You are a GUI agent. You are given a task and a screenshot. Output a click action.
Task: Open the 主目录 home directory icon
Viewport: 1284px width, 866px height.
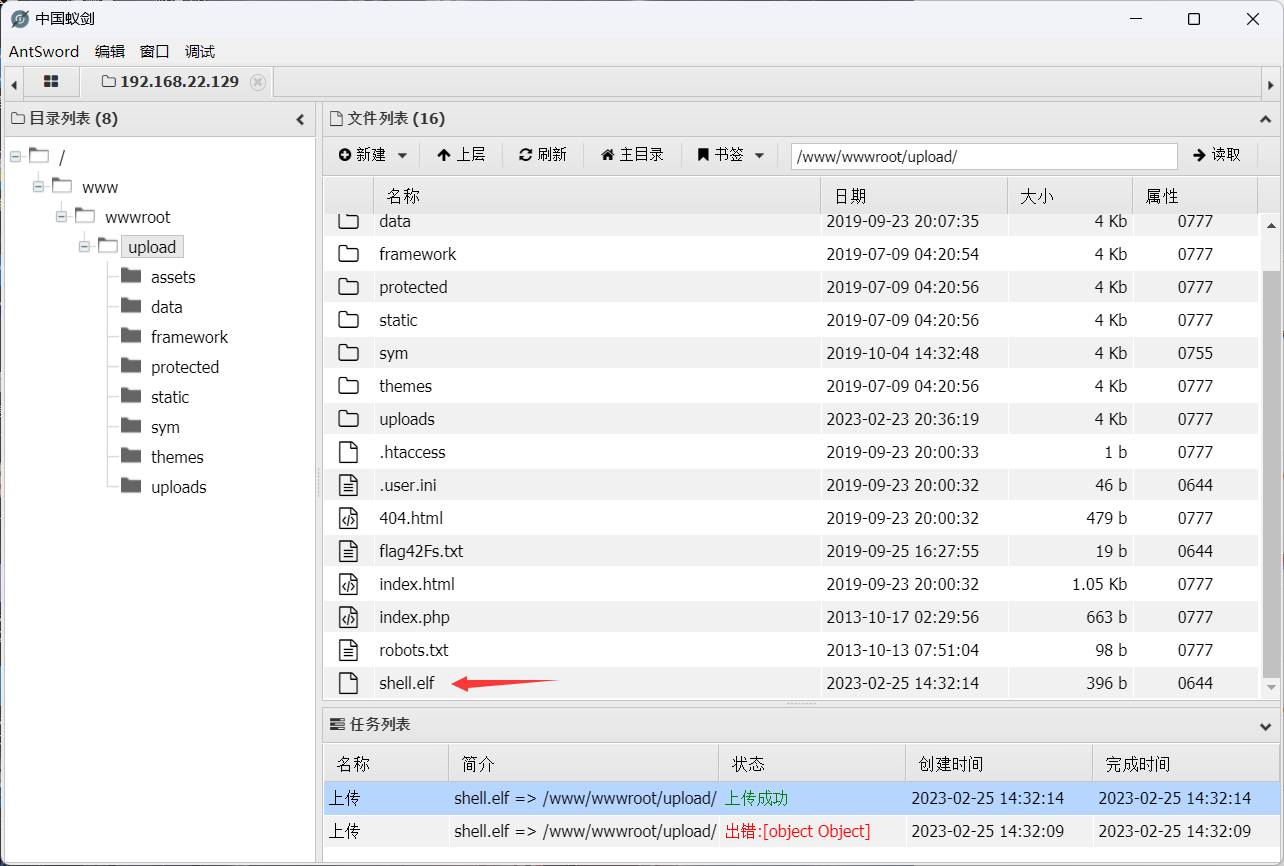(609, 154)
